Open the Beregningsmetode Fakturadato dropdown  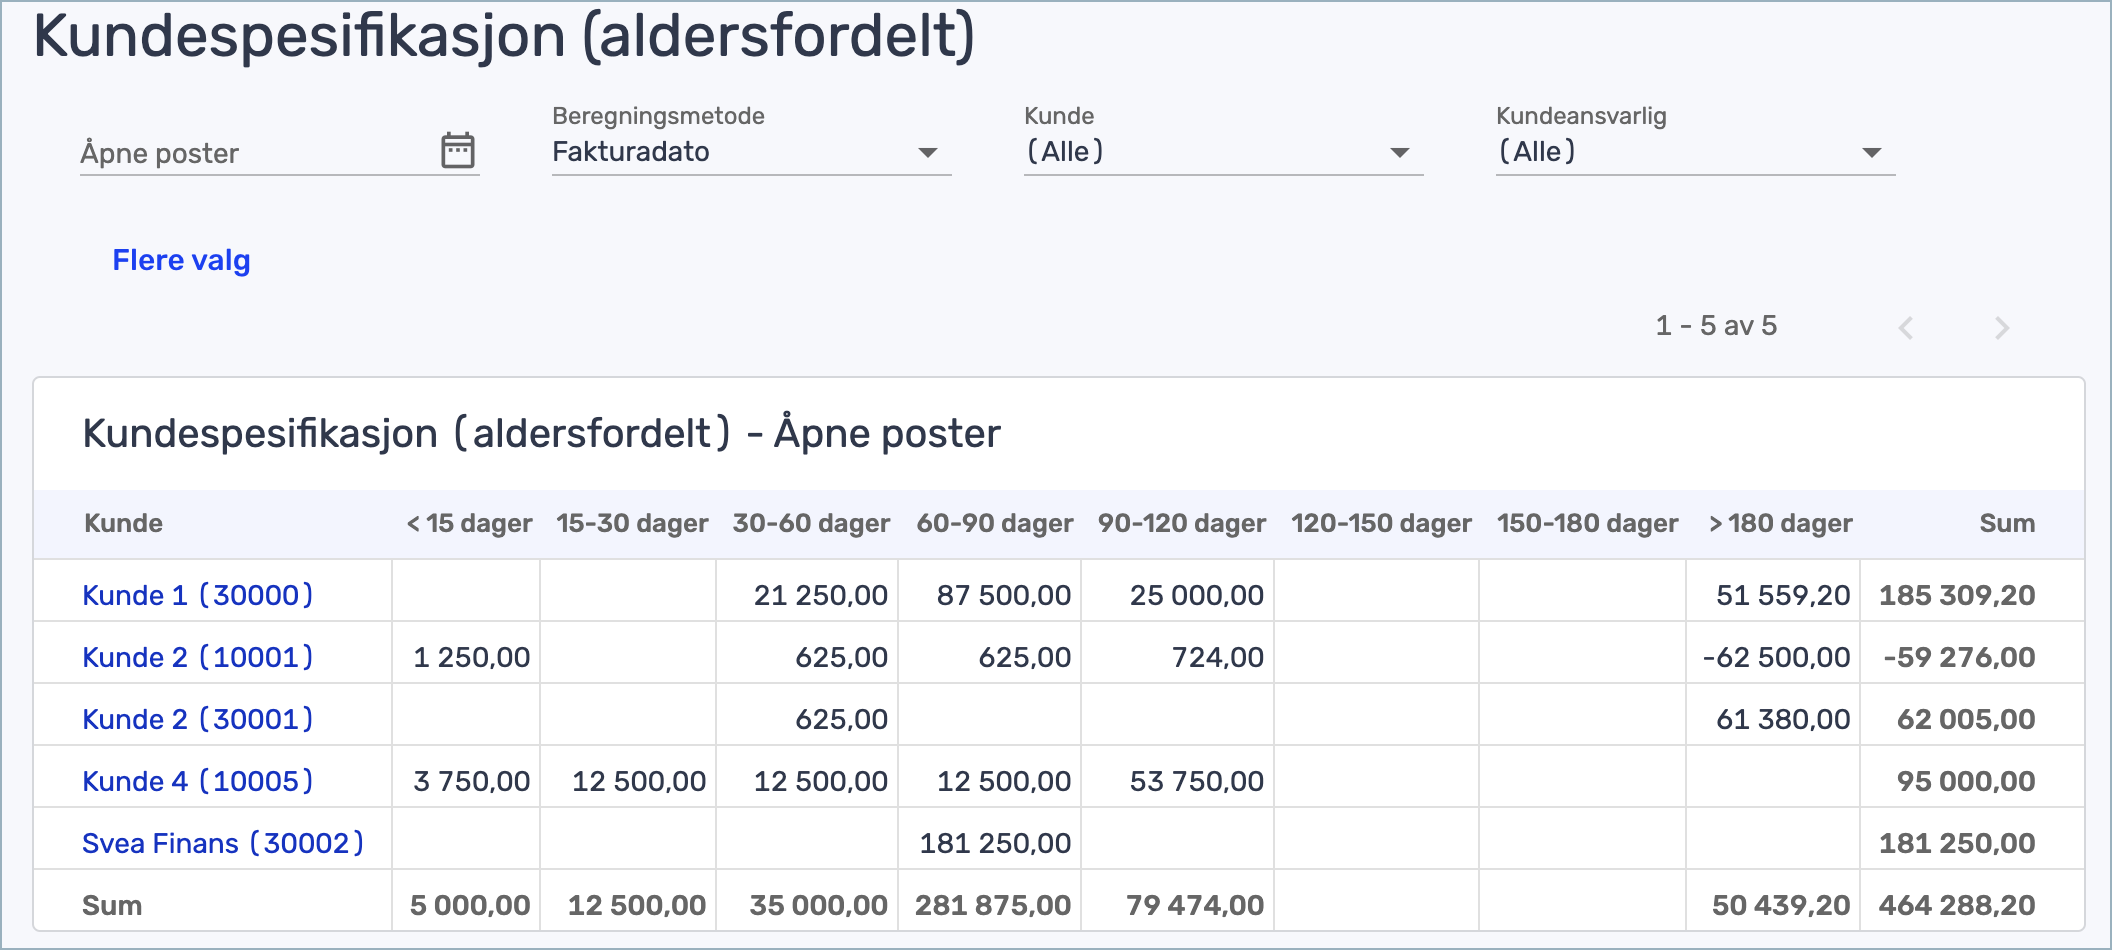click(751, 152)
